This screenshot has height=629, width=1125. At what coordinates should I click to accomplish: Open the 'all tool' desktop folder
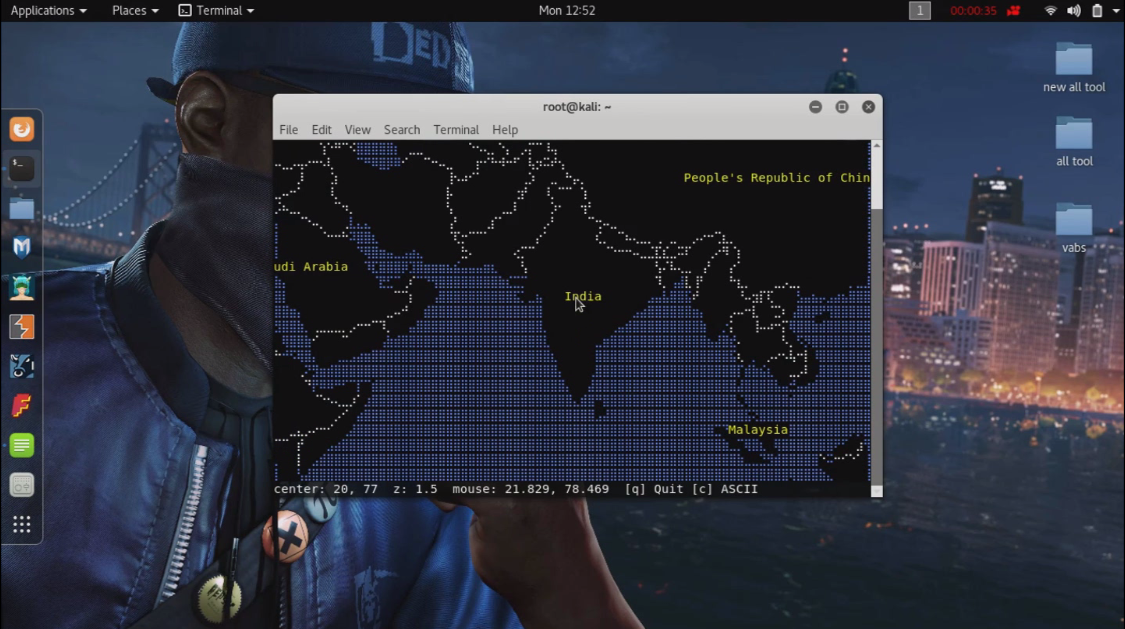click(x=1073, y=141)
